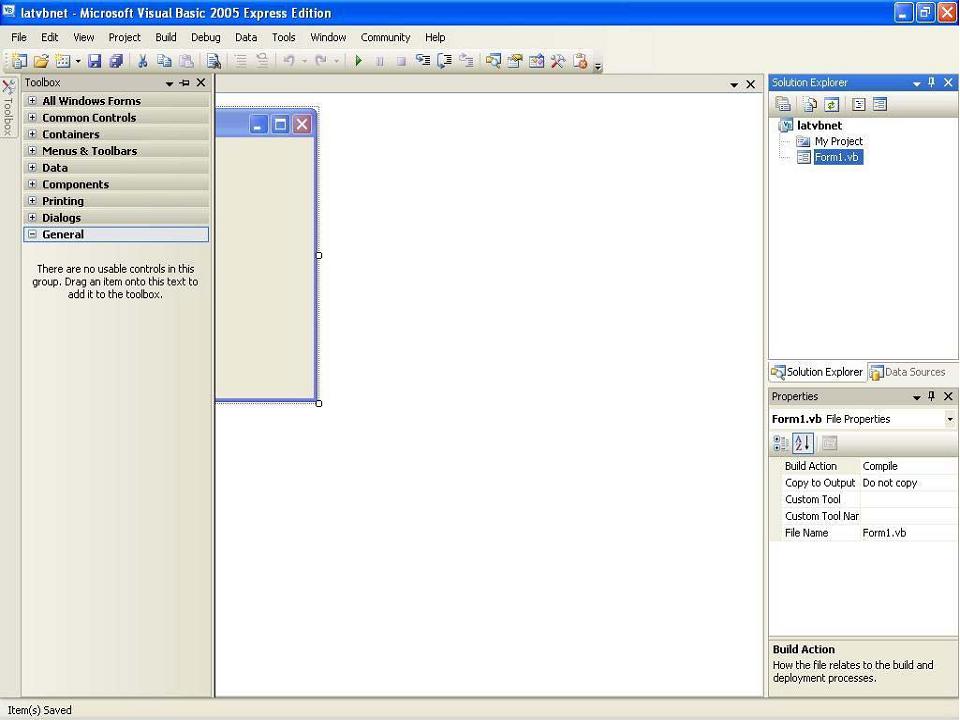
Task: Click the Copy to Output value field
Action: point(909,482)
